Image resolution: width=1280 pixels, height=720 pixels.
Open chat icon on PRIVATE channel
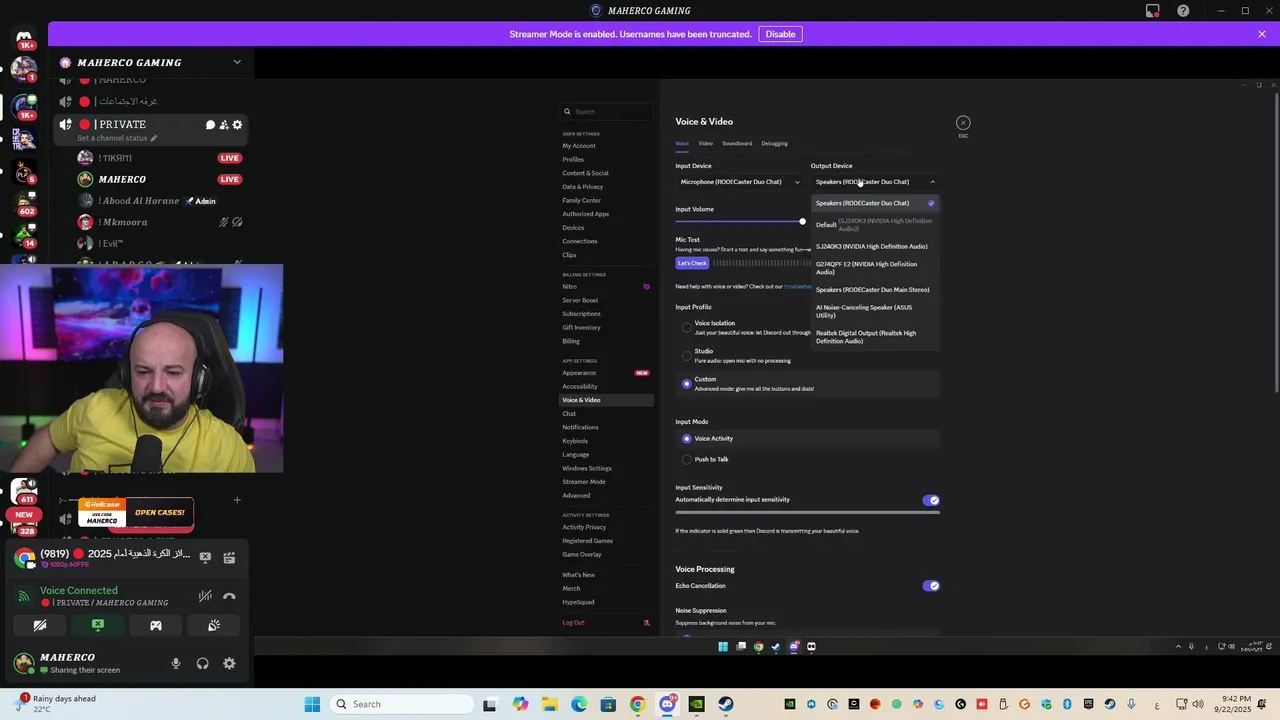pyautogui.click(x=210, y=125)
